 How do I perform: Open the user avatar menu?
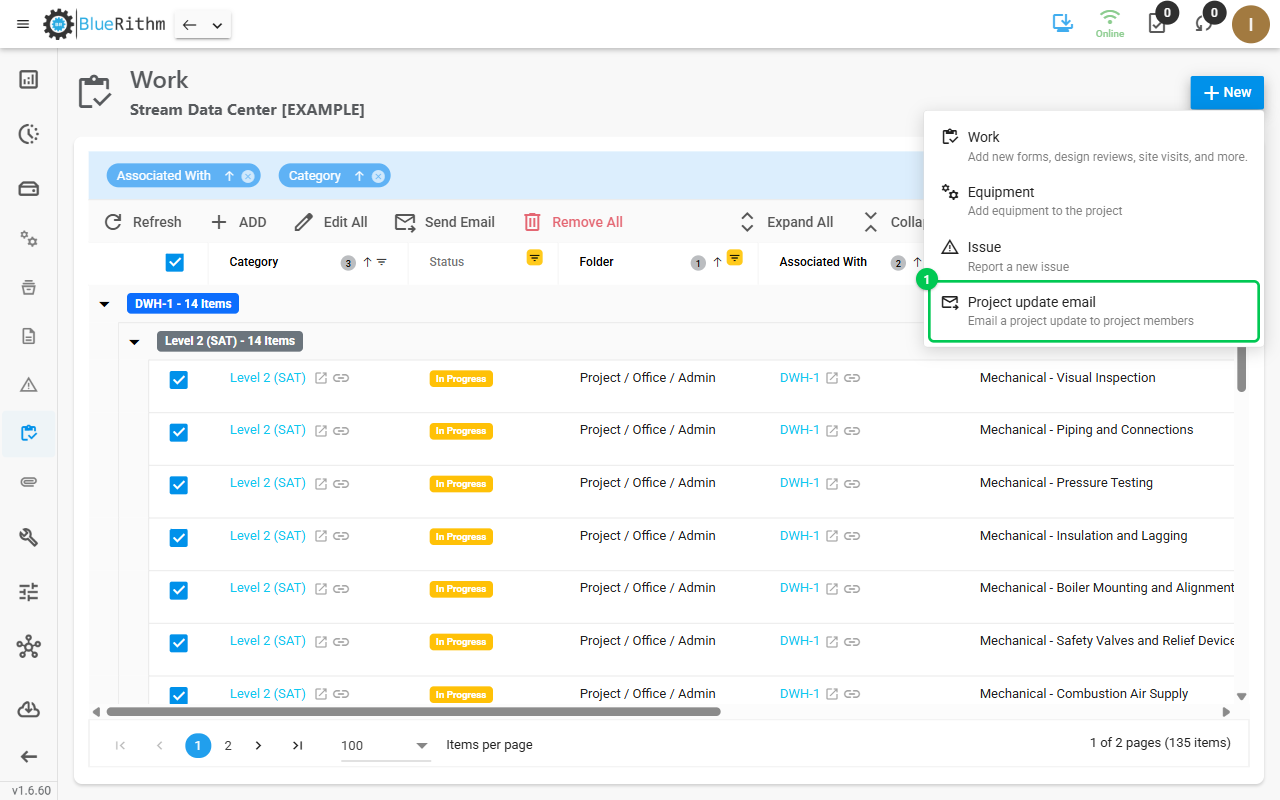click(x=1250, y=24)
